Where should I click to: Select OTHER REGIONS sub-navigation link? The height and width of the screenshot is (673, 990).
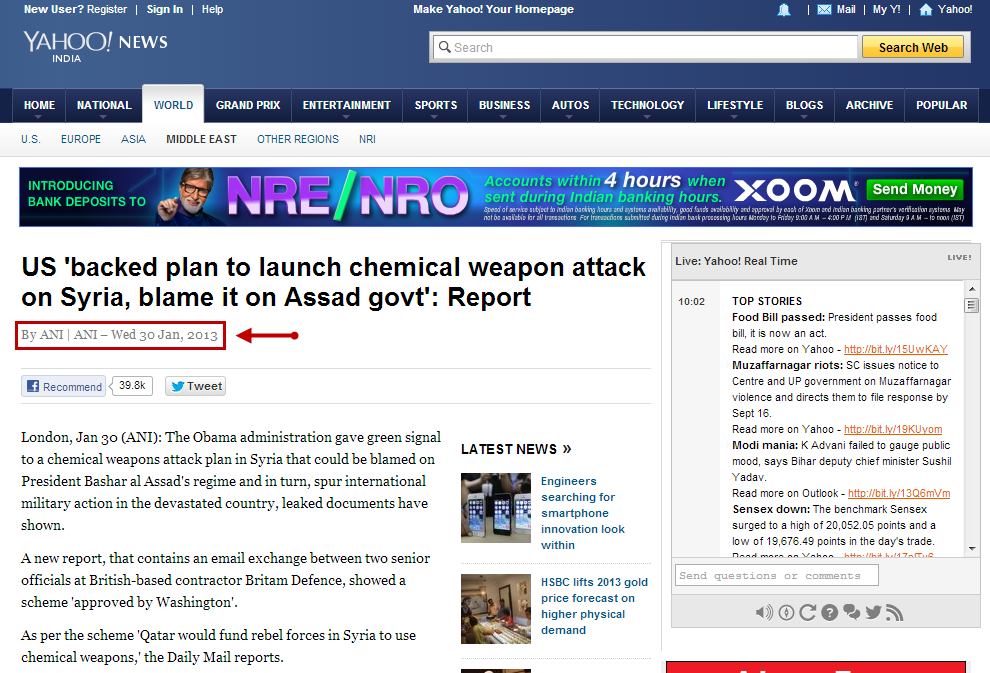298,139
